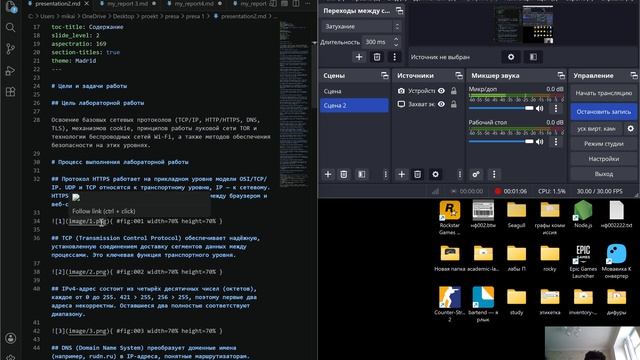
Task: Open Scenes panel three-dot overflow menu
Action: tap(385, 174)
